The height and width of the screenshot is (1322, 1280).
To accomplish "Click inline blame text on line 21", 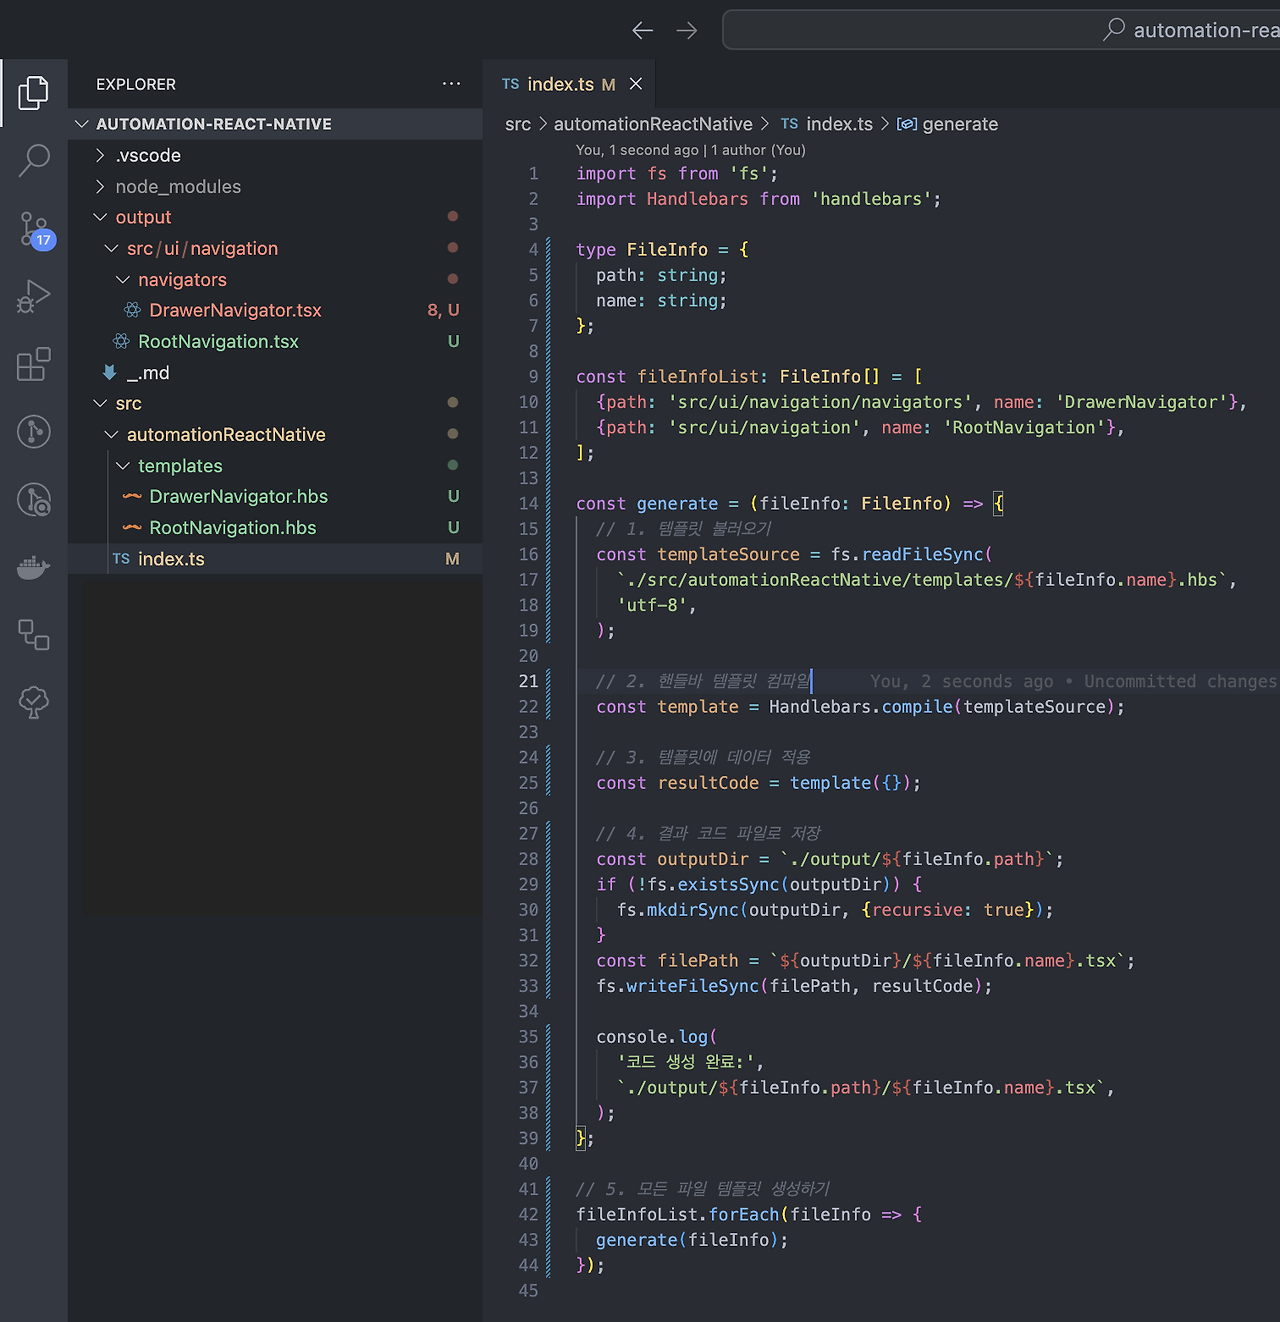I will [1073, 681].
